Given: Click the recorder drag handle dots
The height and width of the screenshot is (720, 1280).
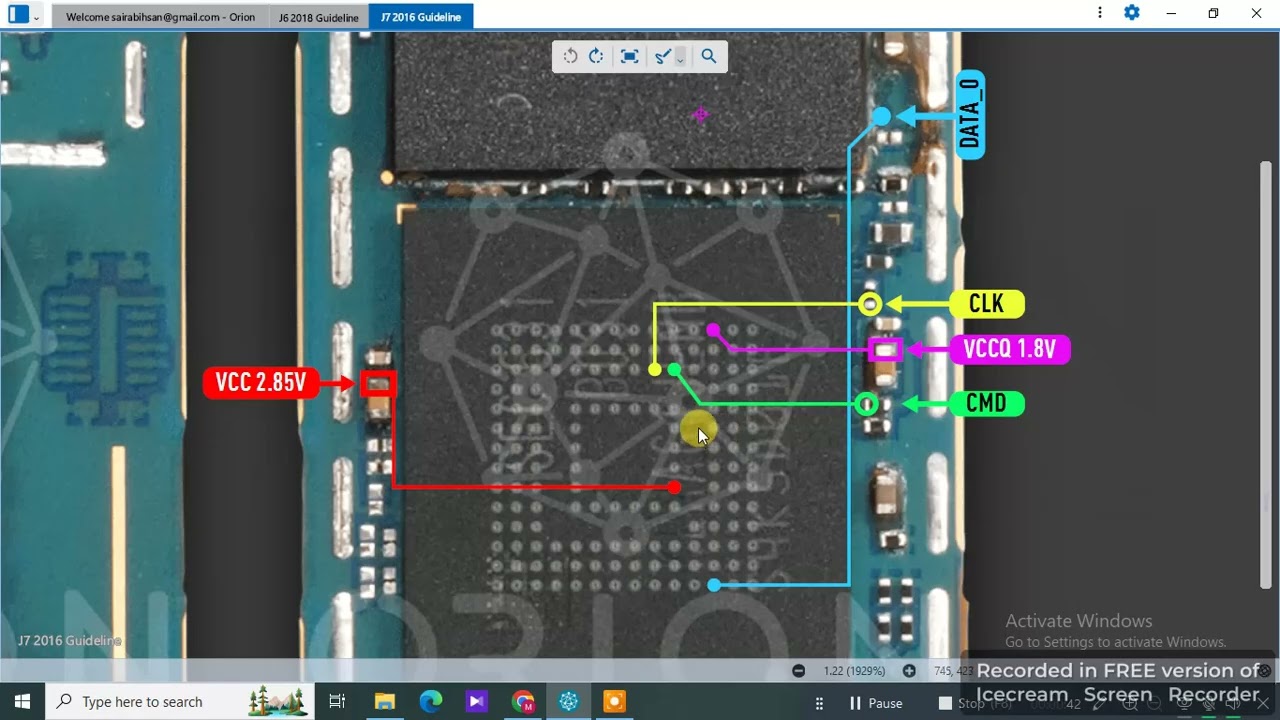Looking at the screenshot, I should click(x=820, y=703).
